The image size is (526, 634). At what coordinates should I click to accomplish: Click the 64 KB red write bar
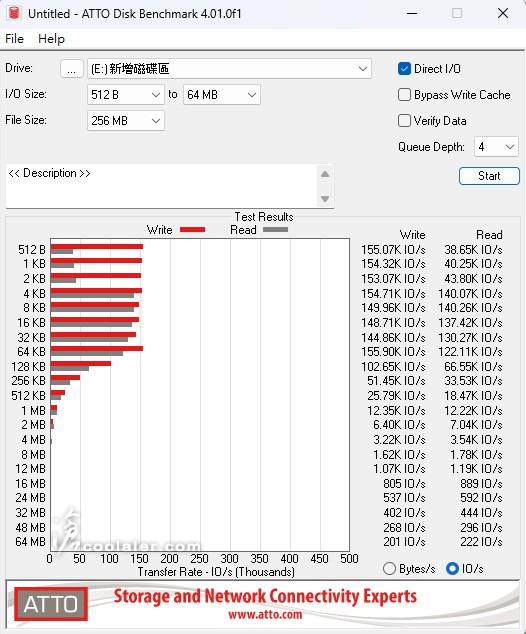[97, 349]
